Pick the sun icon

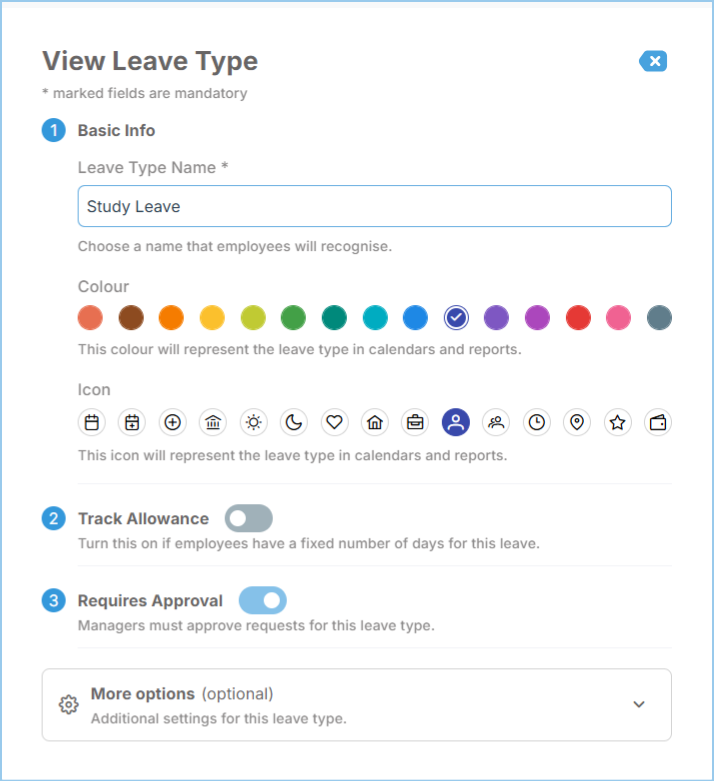click(254, 422)
